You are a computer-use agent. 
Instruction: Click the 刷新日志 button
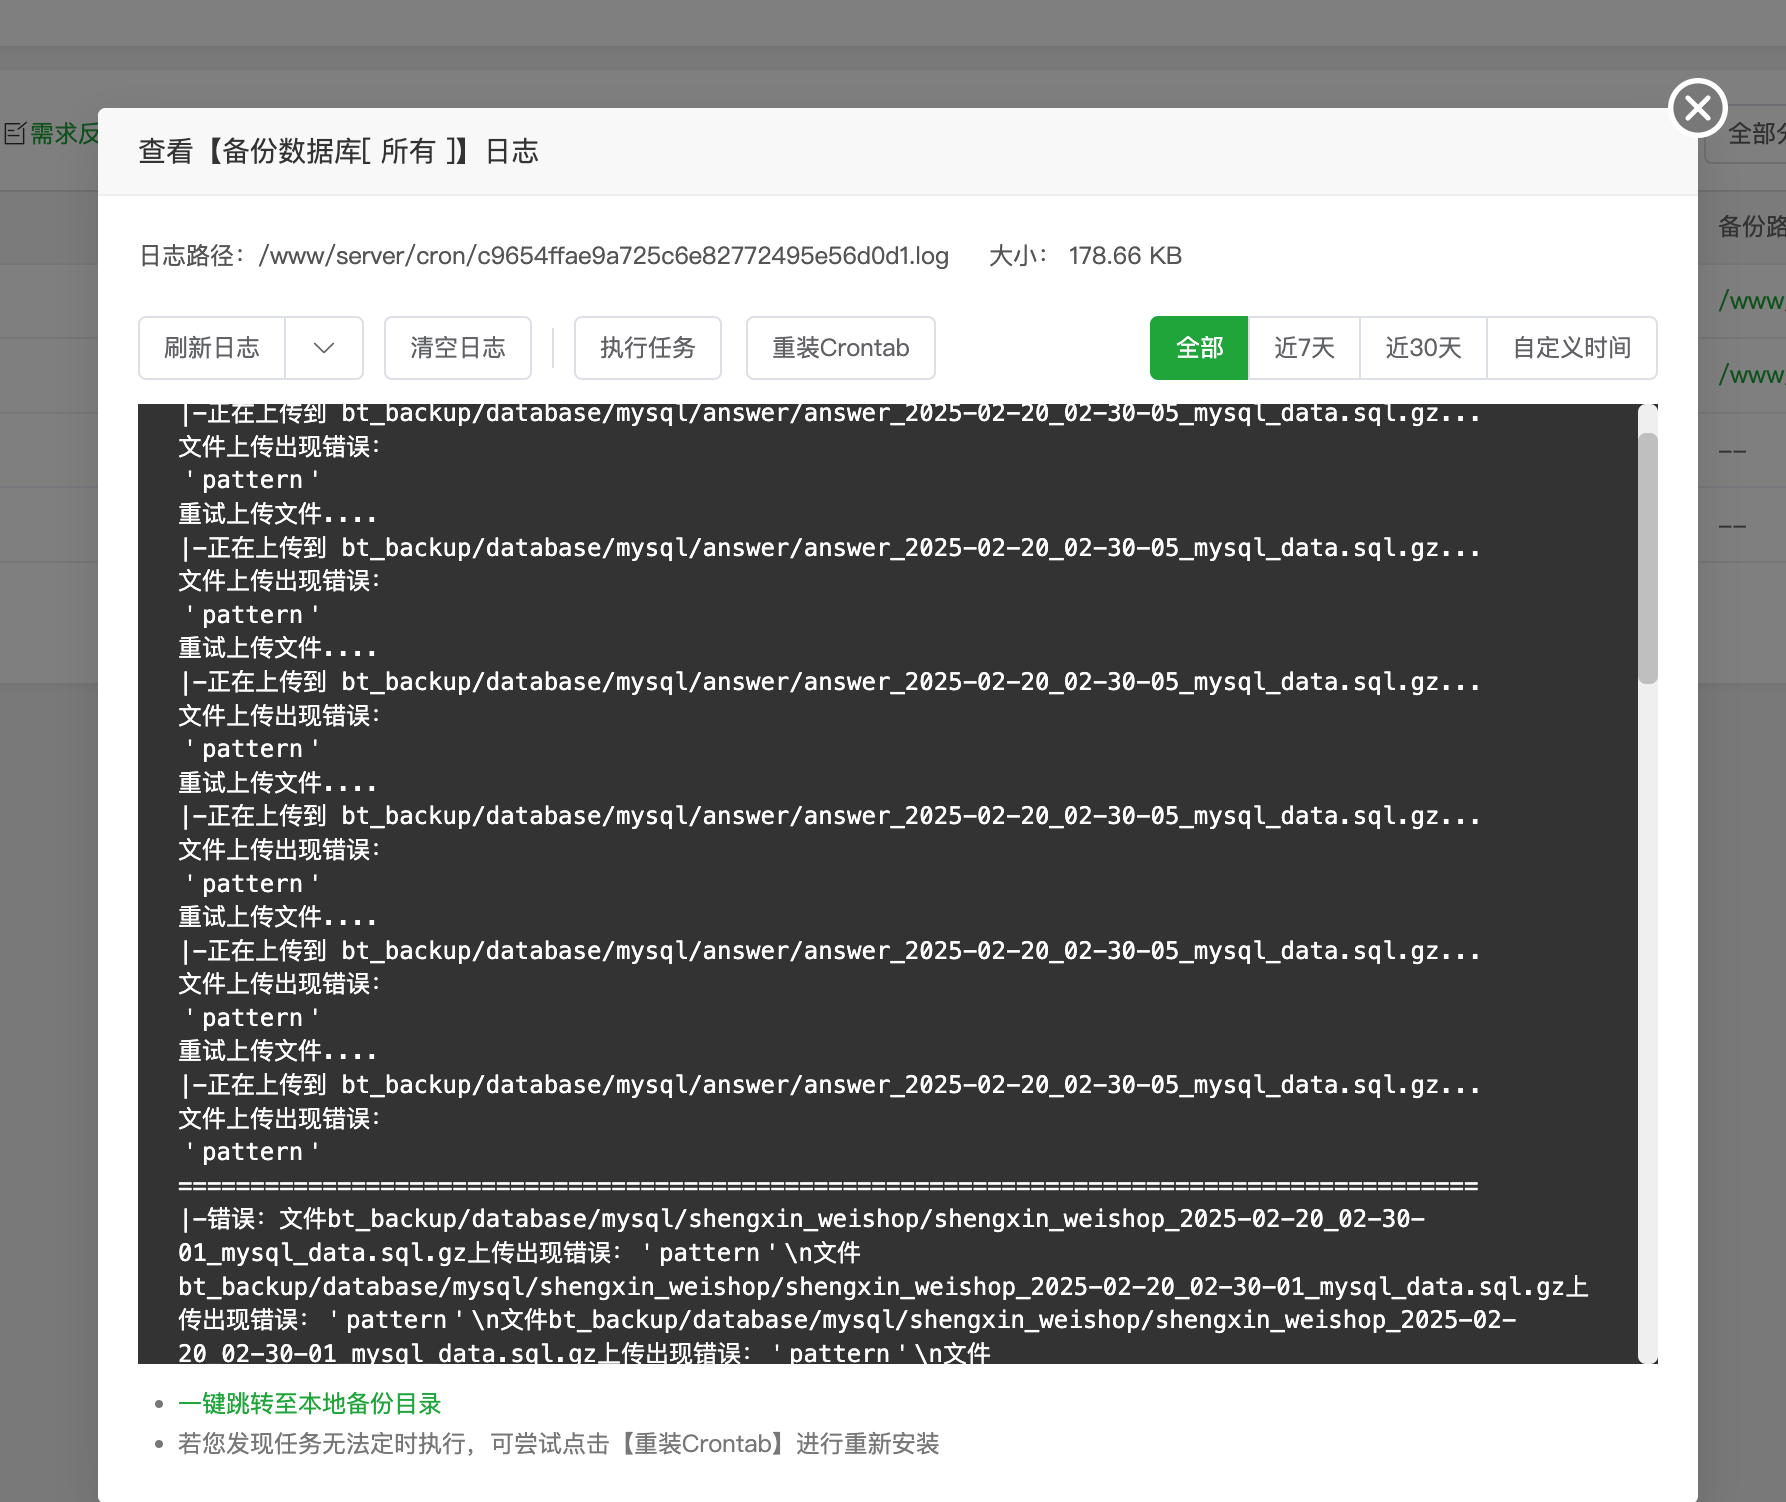212,348
